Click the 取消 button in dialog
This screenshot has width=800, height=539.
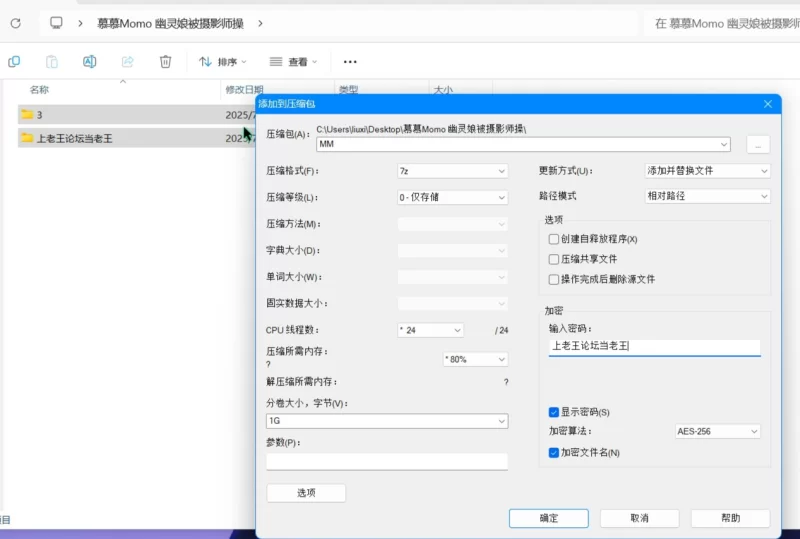click(x=639, y=518)
